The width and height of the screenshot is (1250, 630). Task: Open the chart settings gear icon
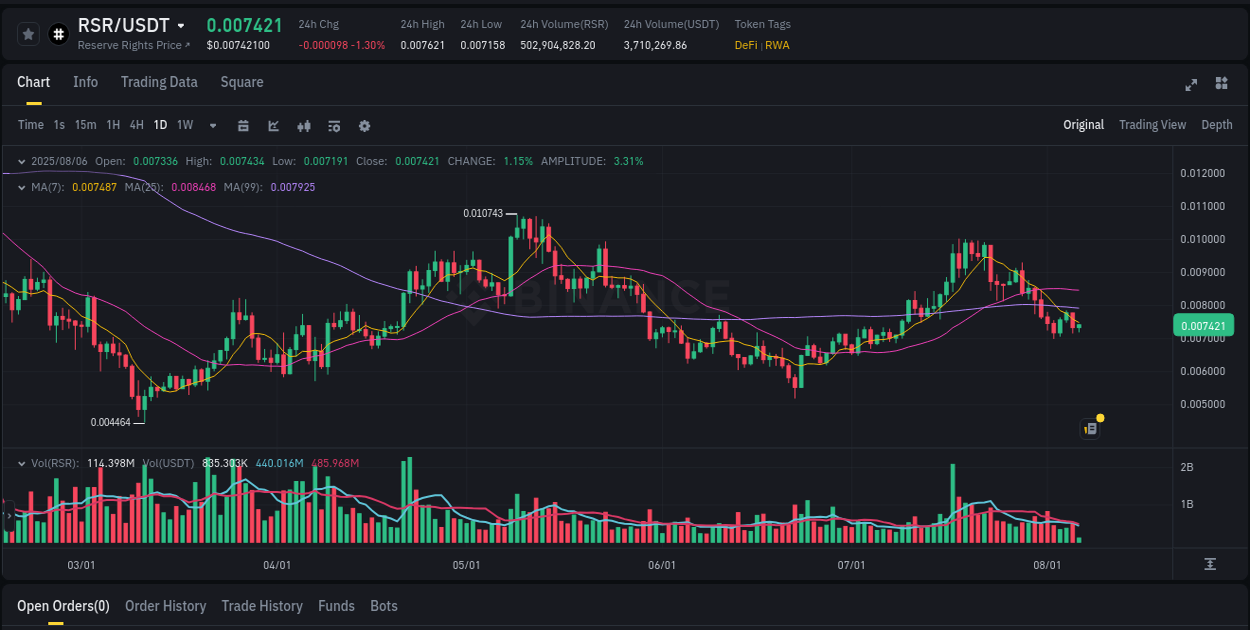[x=364, y=126]
